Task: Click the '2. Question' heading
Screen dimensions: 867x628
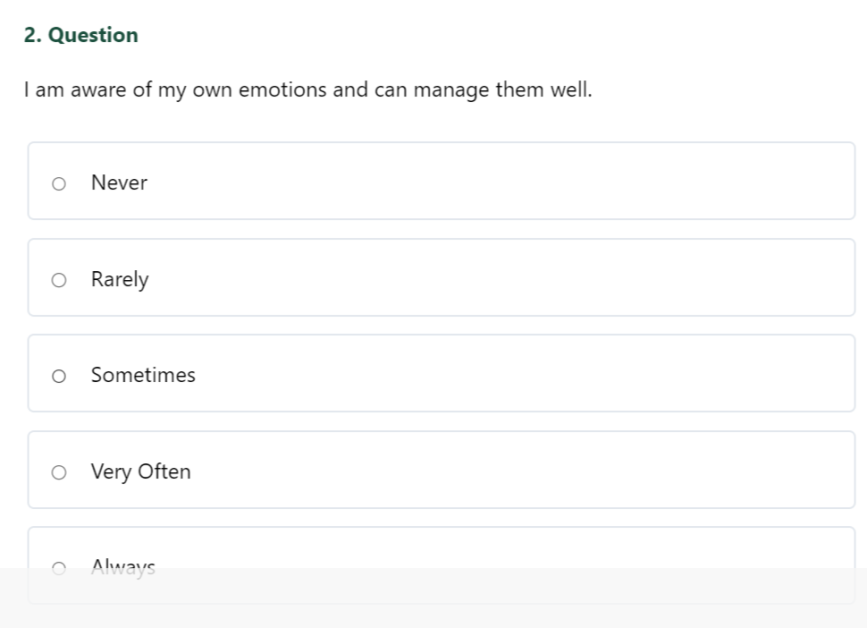Action: click(x=81, y=35)
